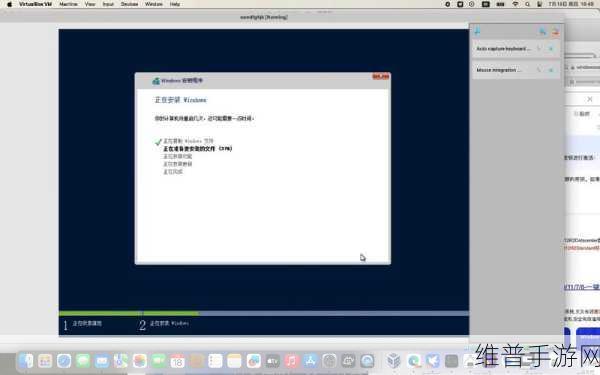Open the Window menu
The height and width of the screenshot is (375, 600).
pos(154,4)
